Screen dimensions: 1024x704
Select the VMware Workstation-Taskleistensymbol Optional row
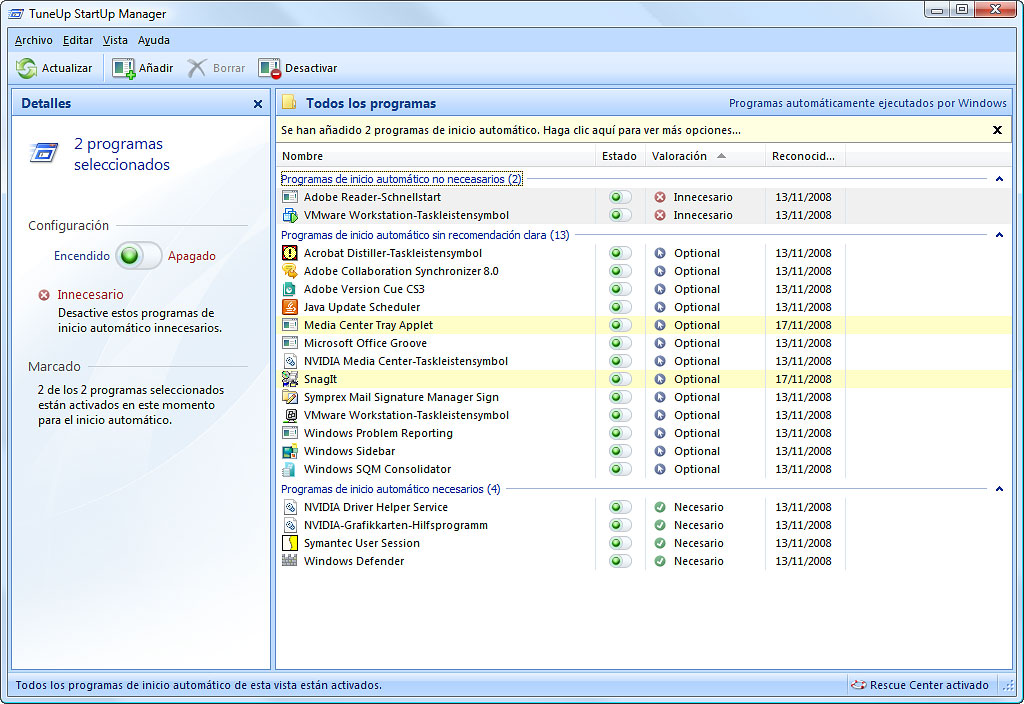[644, 415]
